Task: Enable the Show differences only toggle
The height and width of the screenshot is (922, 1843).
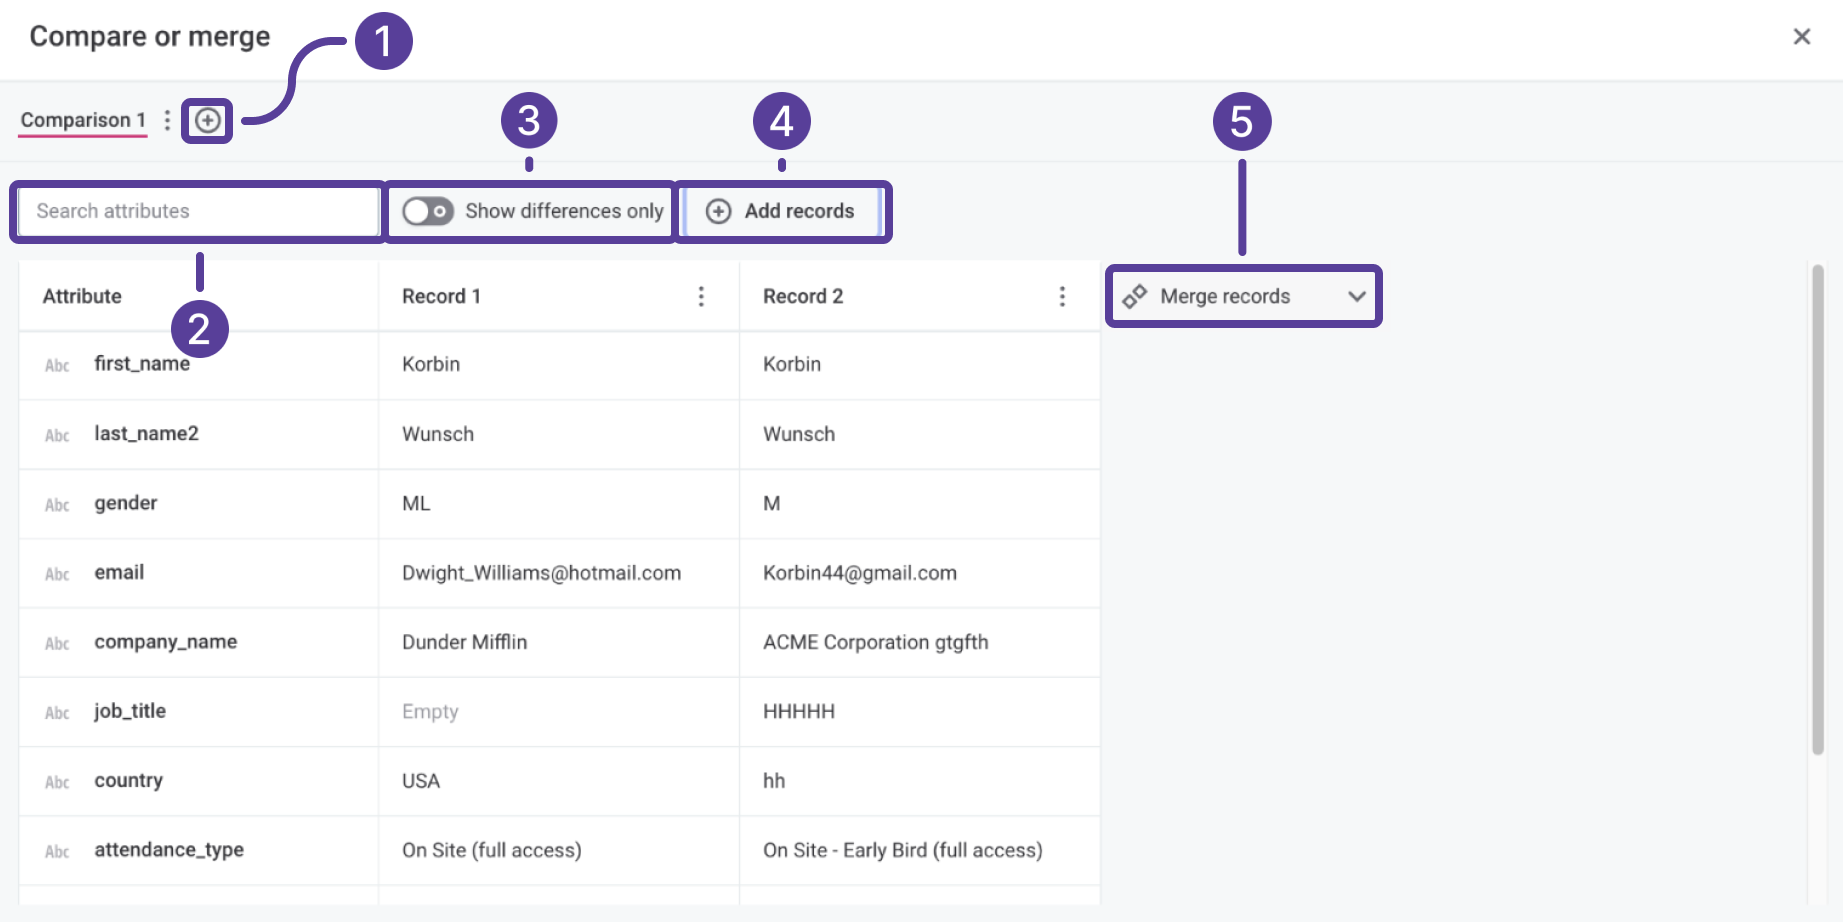Action: pyautogui.click(x=427, y=211)
